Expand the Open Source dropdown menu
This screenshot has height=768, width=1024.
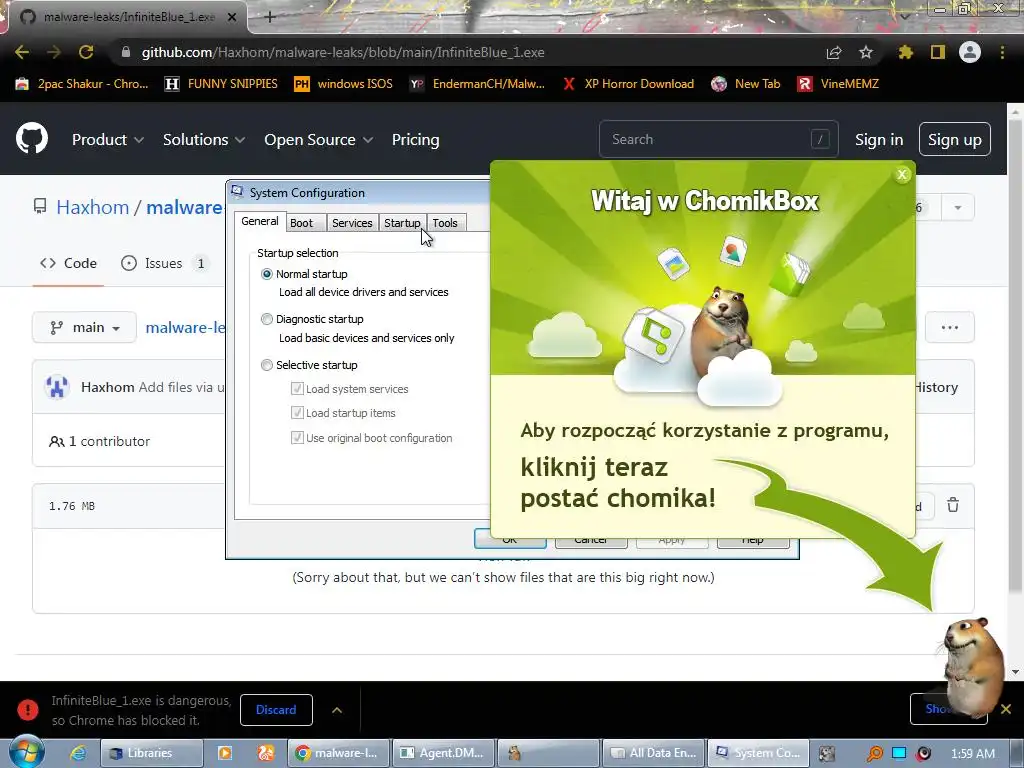[x=319, y=139]
